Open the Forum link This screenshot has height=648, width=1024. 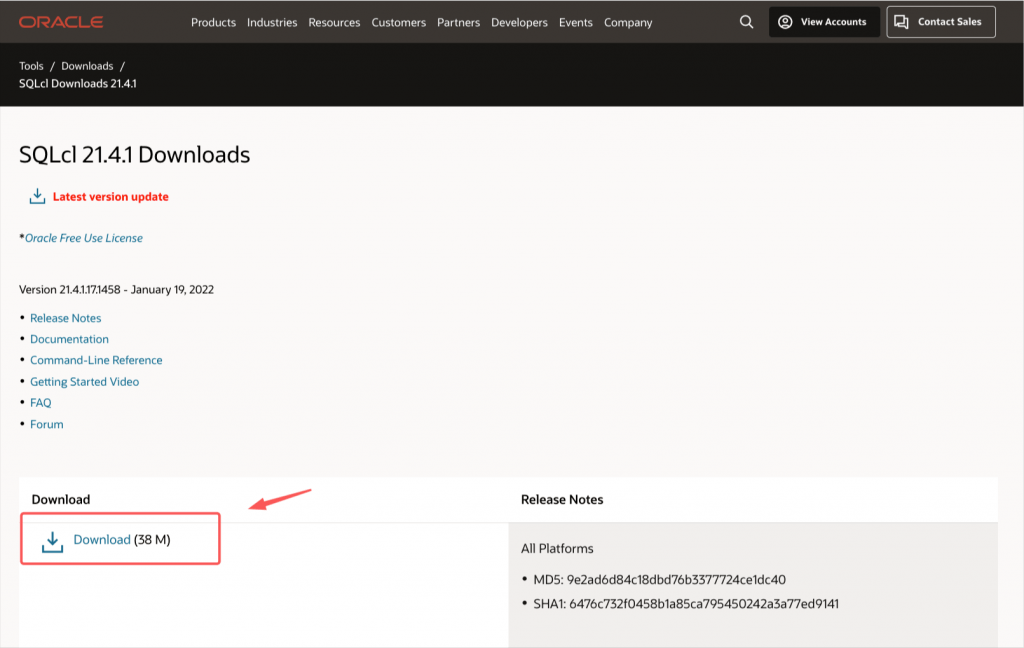(46, 424)
